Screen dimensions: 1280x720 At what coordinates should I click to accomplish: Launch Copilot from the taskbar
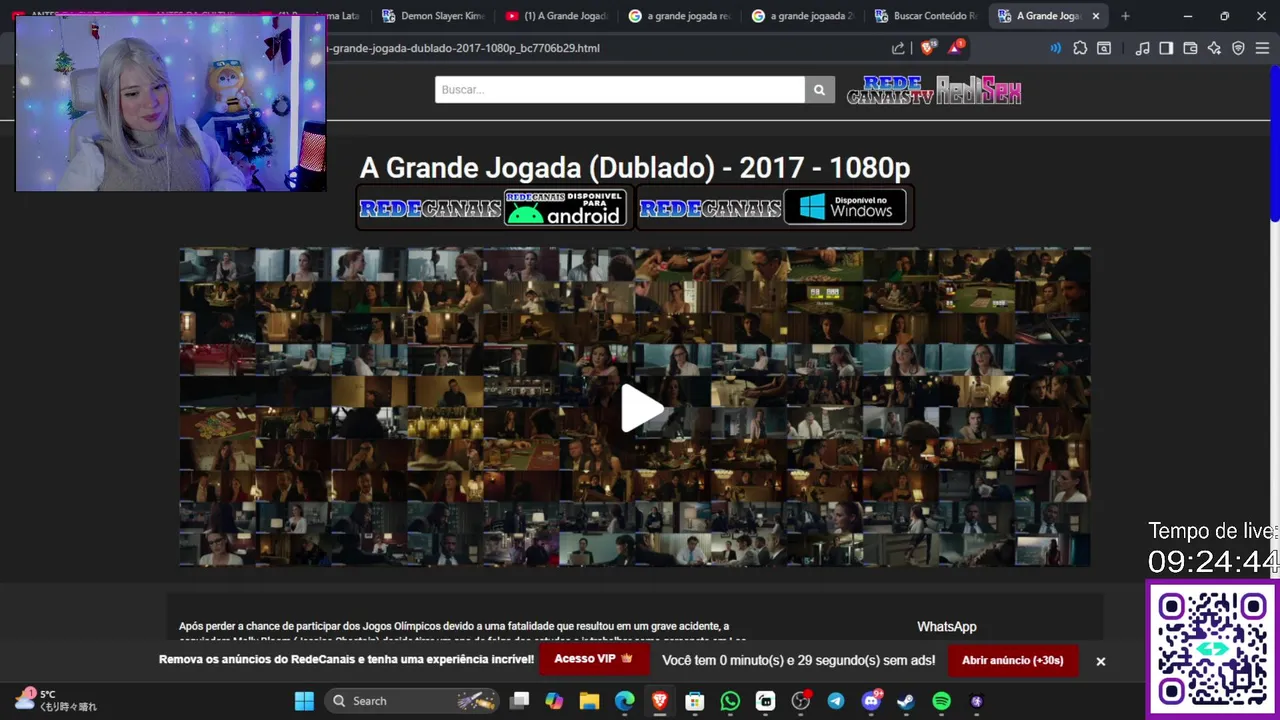pos(554,701)
